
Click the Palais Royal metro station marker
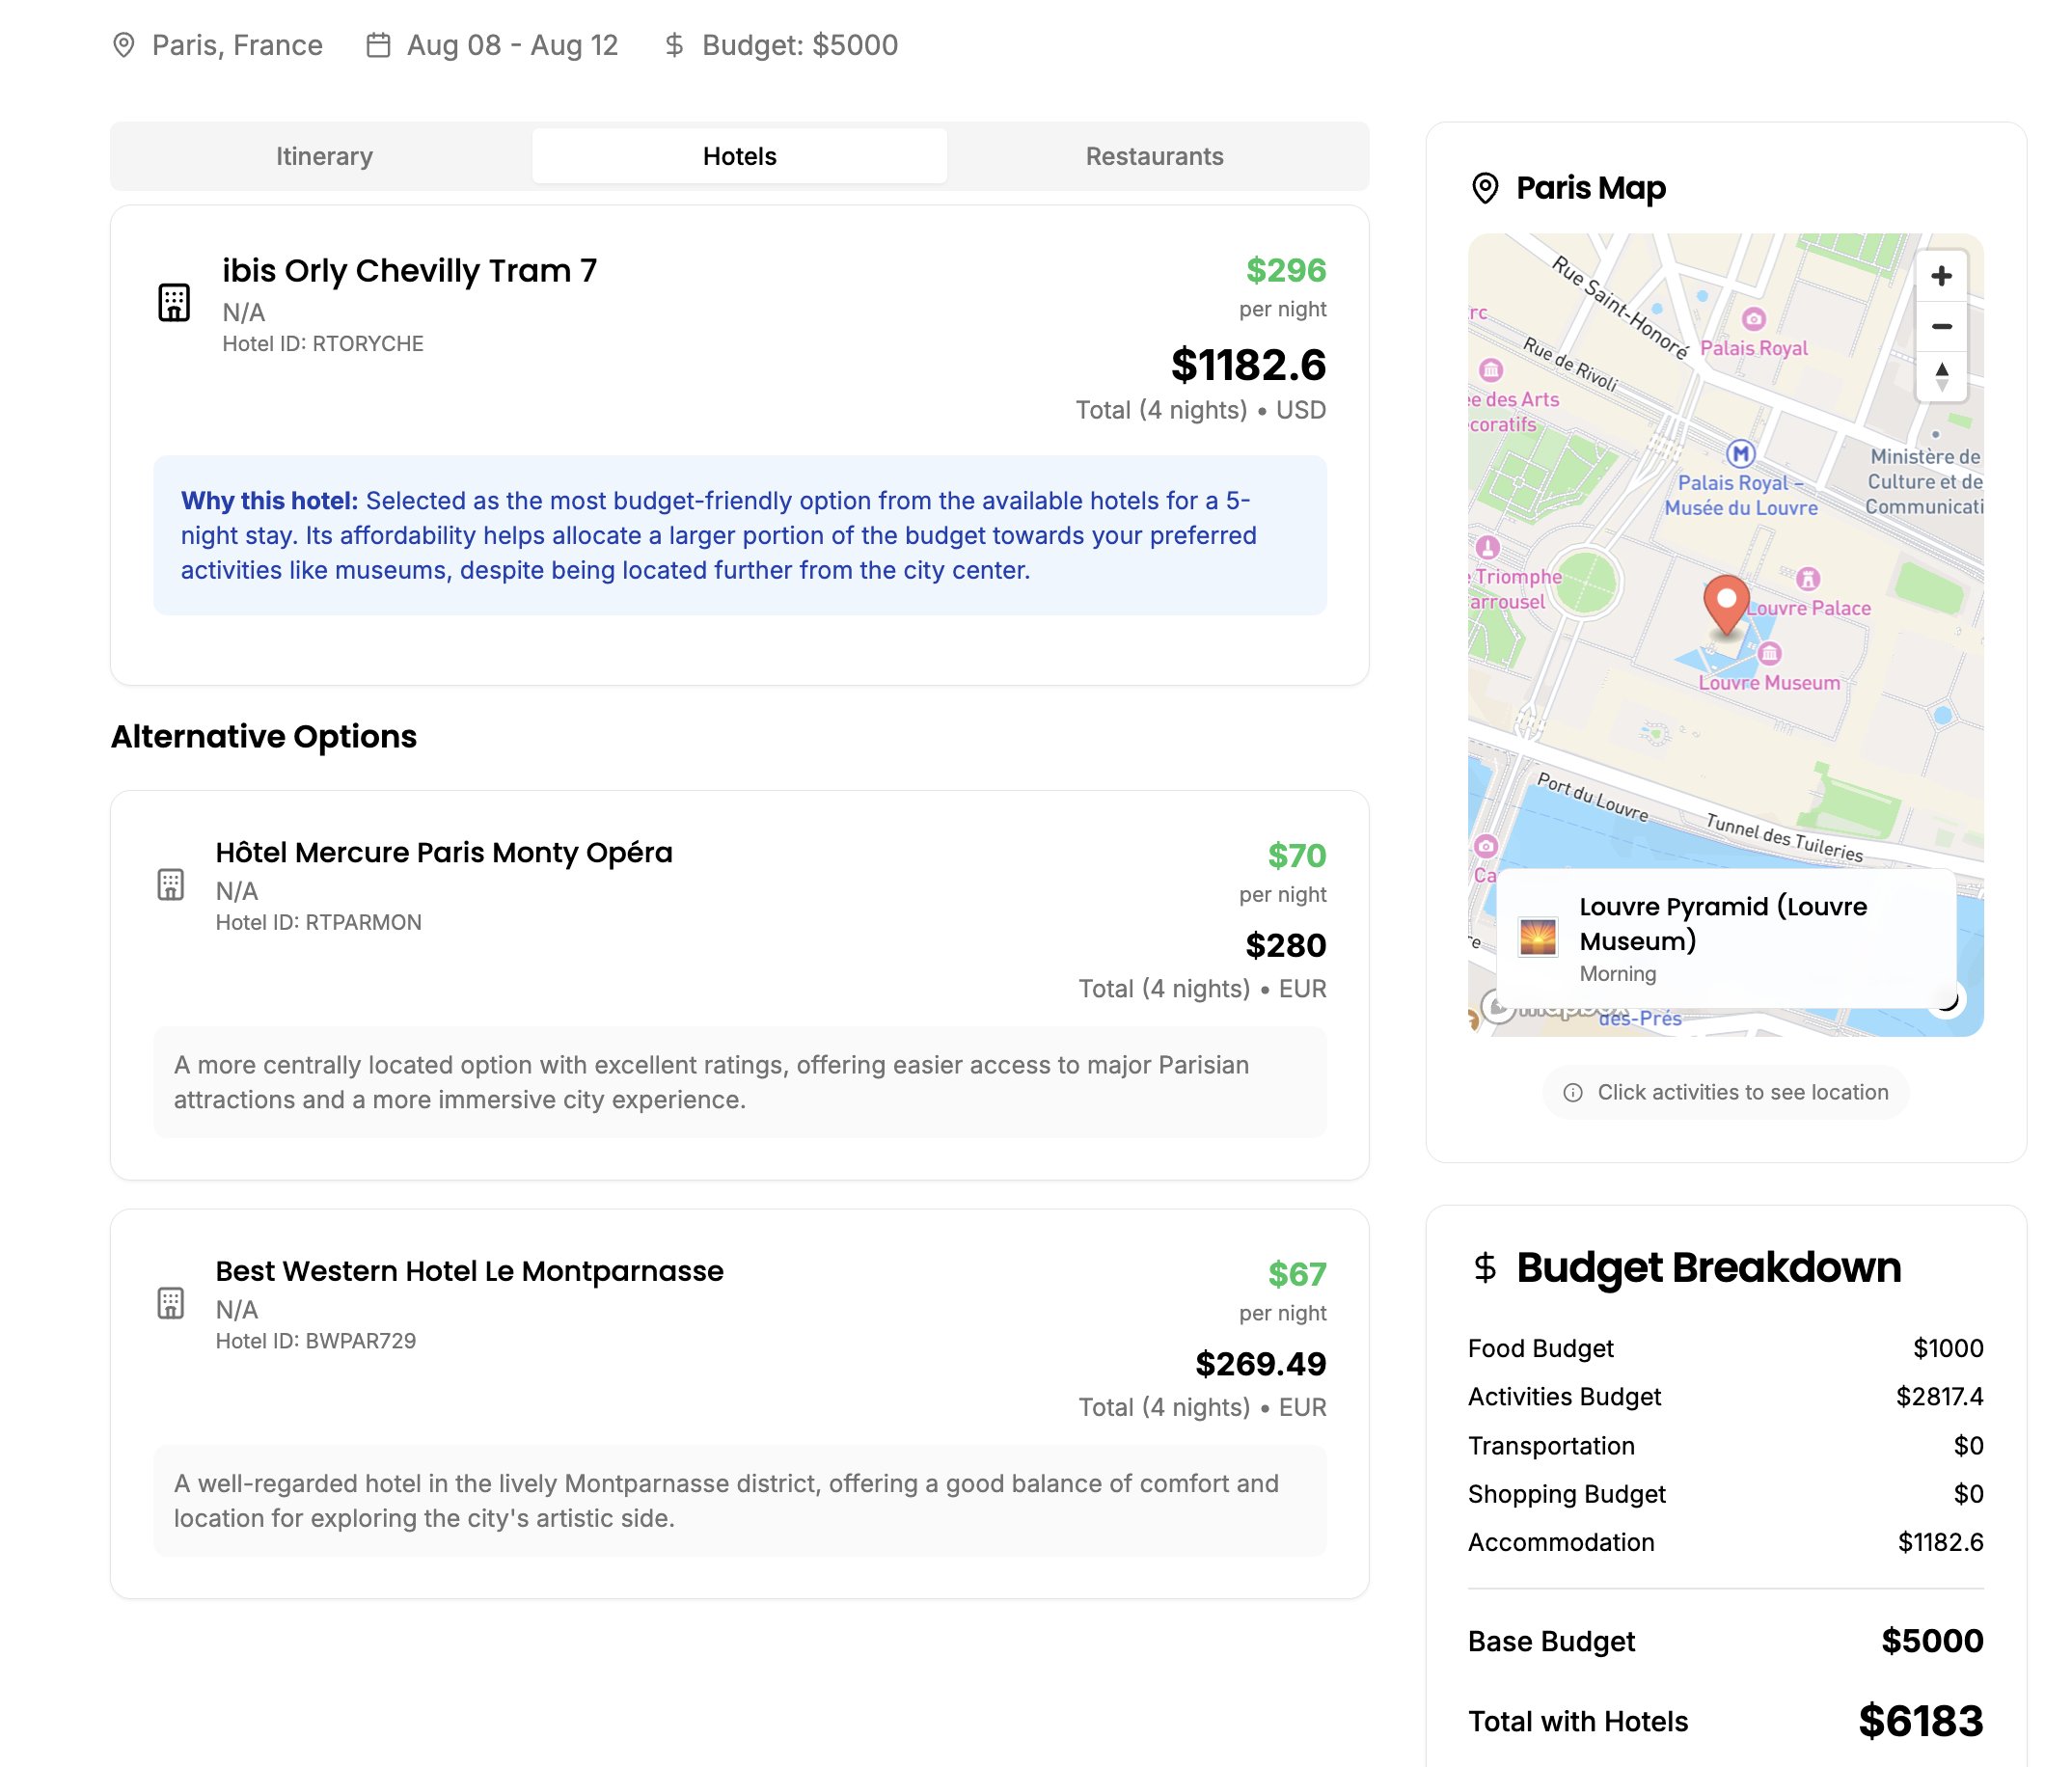[x=1740, y=454]
